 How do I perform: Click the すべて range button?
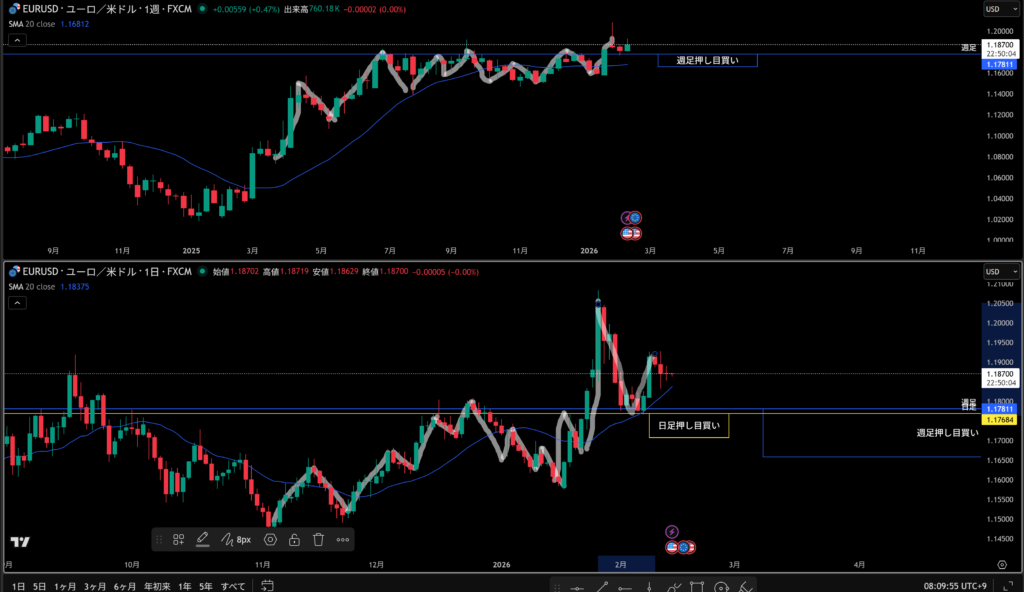pos(233,586)
